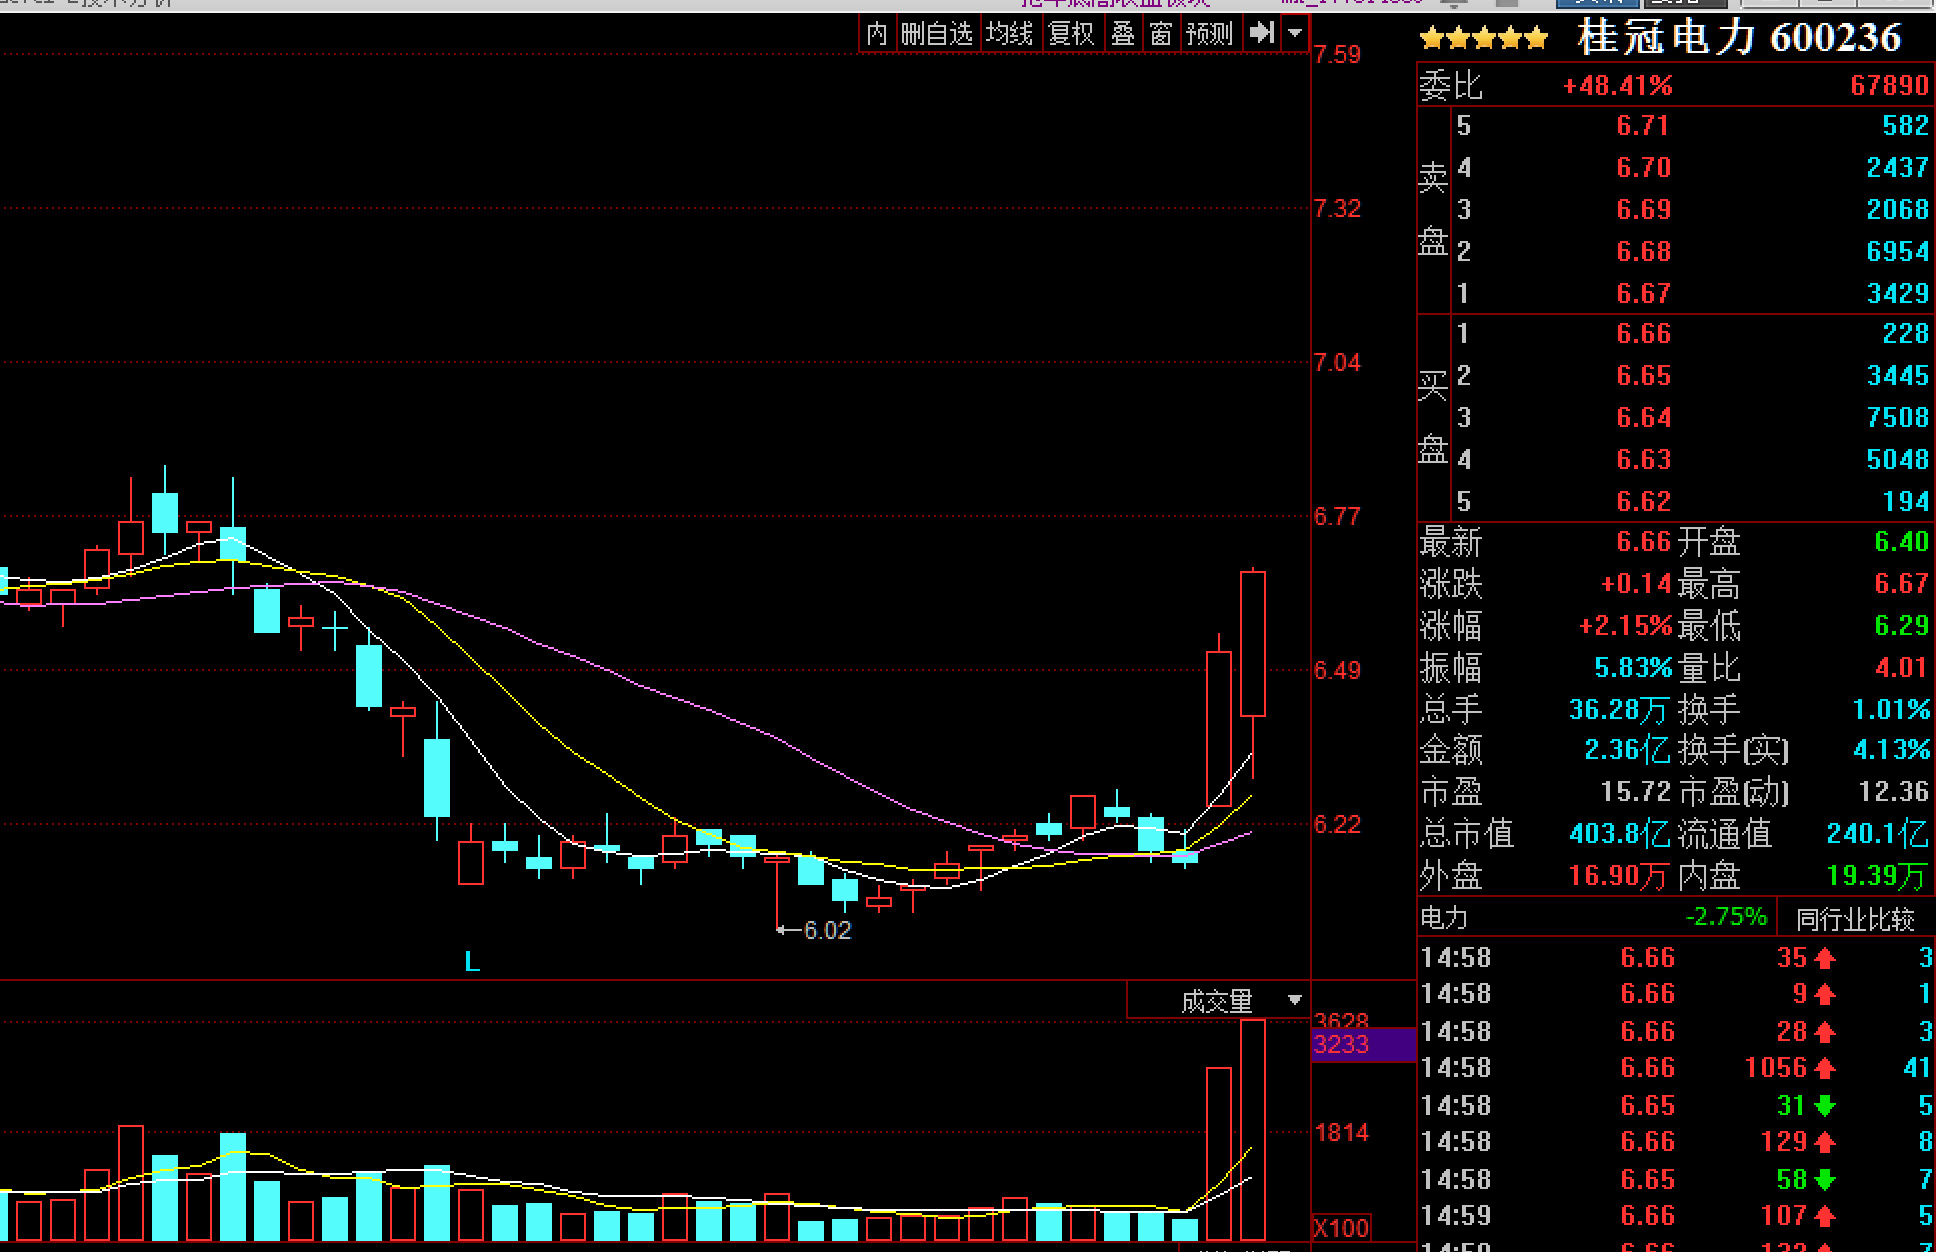Click the 总市值 403.8亿 value
This screenshot has width=1936, height=1252.
point(1619,834)
